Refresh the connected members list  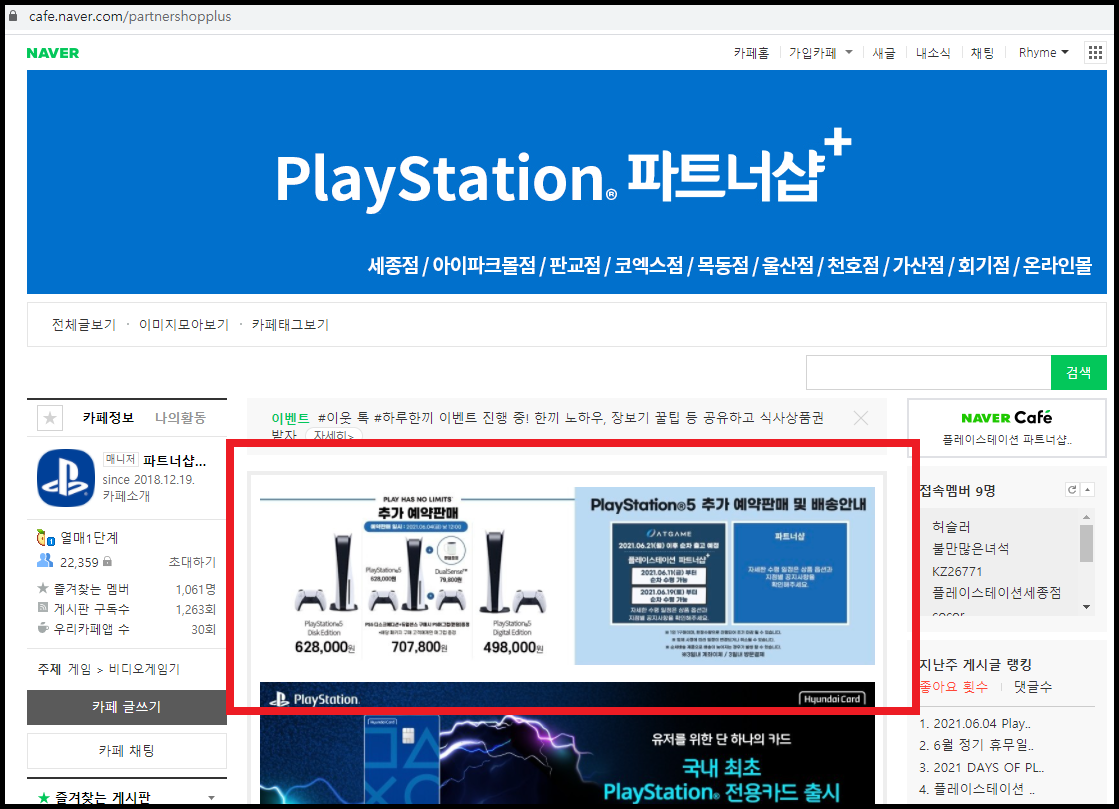(x=1071, y=489)
